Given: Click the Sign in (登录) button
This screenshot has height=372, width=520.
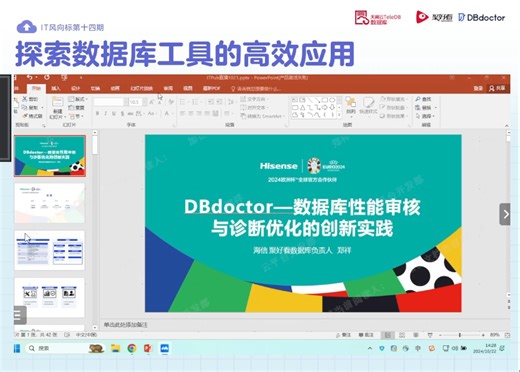Looking at the screenshot, I should [478, 88].
